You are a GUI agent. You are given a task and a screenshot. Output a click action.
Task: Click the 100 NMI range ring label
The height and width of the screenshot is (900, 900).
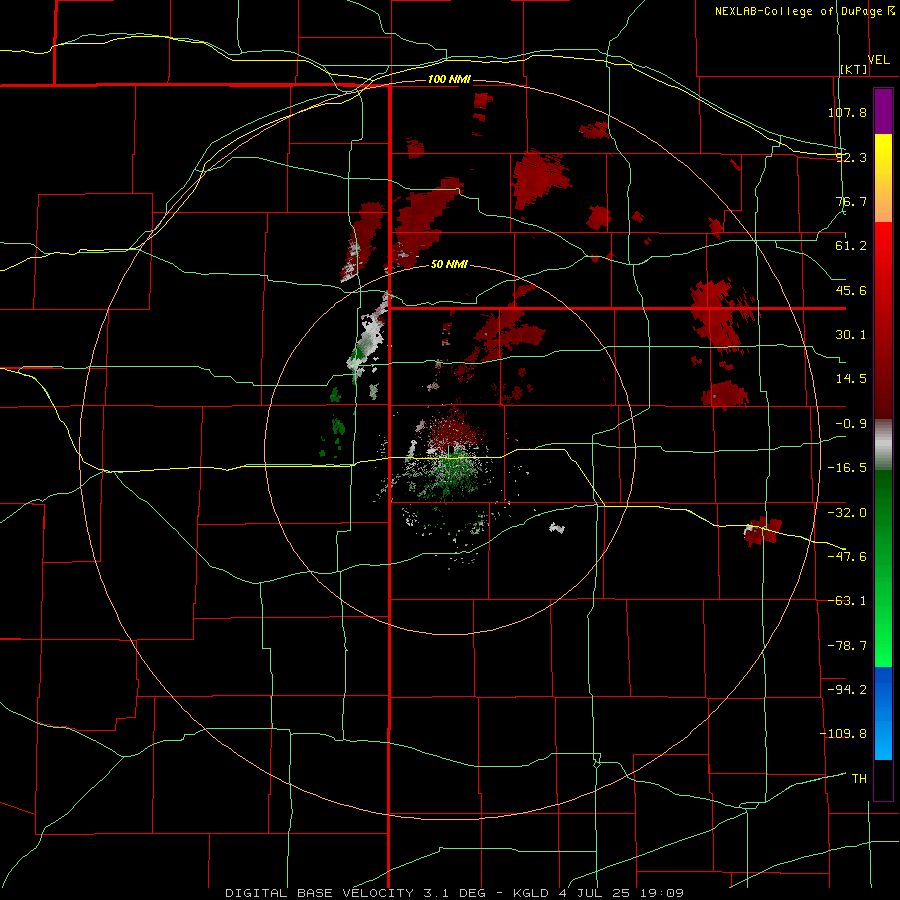(x=449, y=79)
